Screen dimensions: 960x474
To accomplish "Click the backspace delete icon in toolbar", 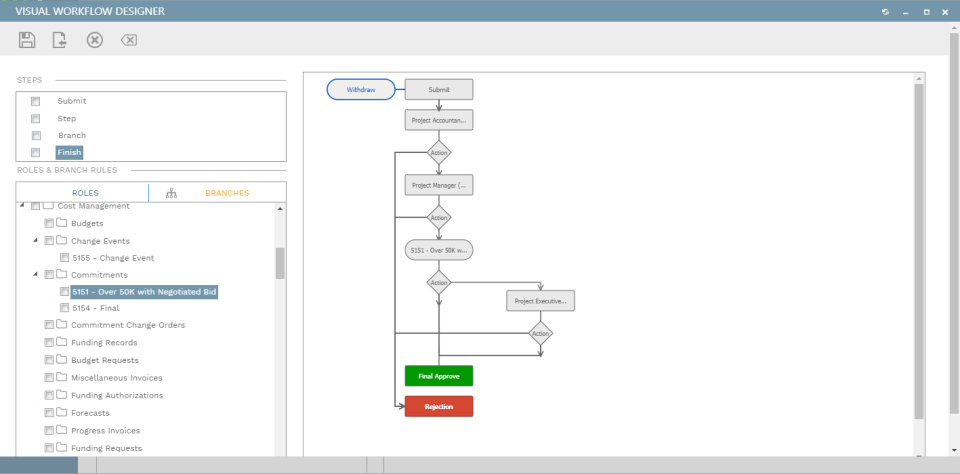I will tap(129, 40).
